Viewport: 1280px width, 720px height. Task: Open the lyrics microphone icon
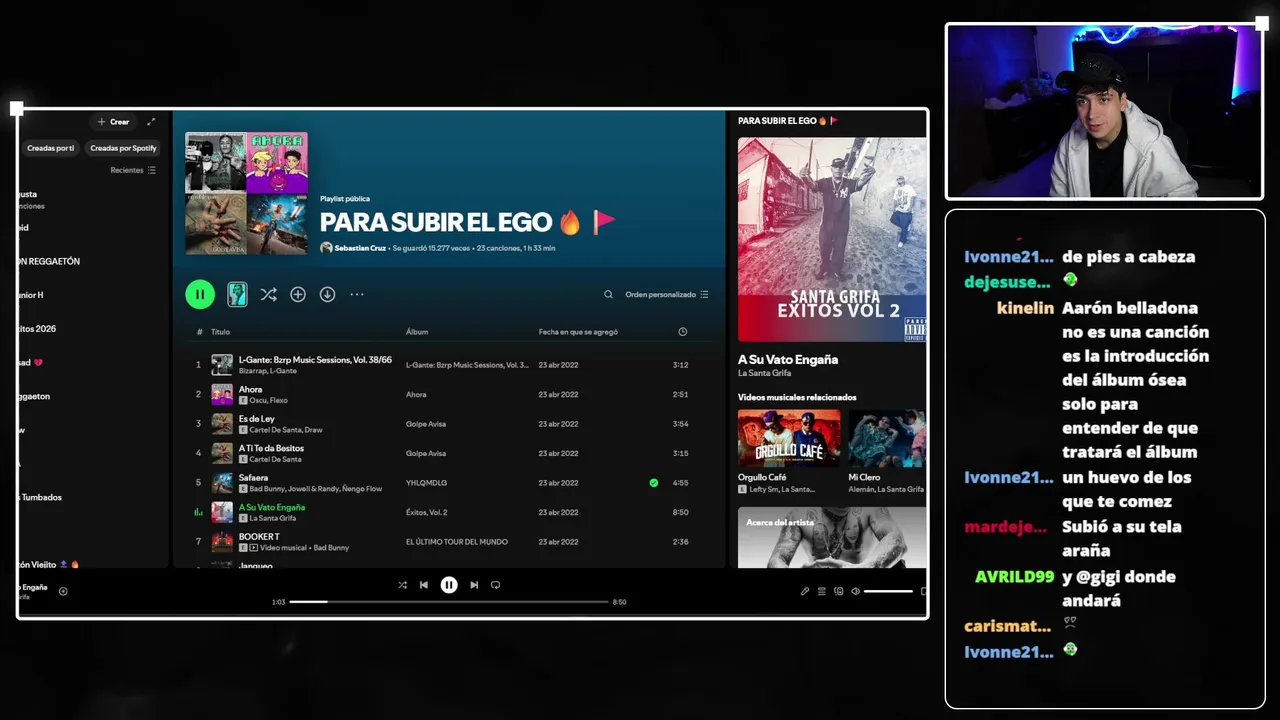pos(805,591)
